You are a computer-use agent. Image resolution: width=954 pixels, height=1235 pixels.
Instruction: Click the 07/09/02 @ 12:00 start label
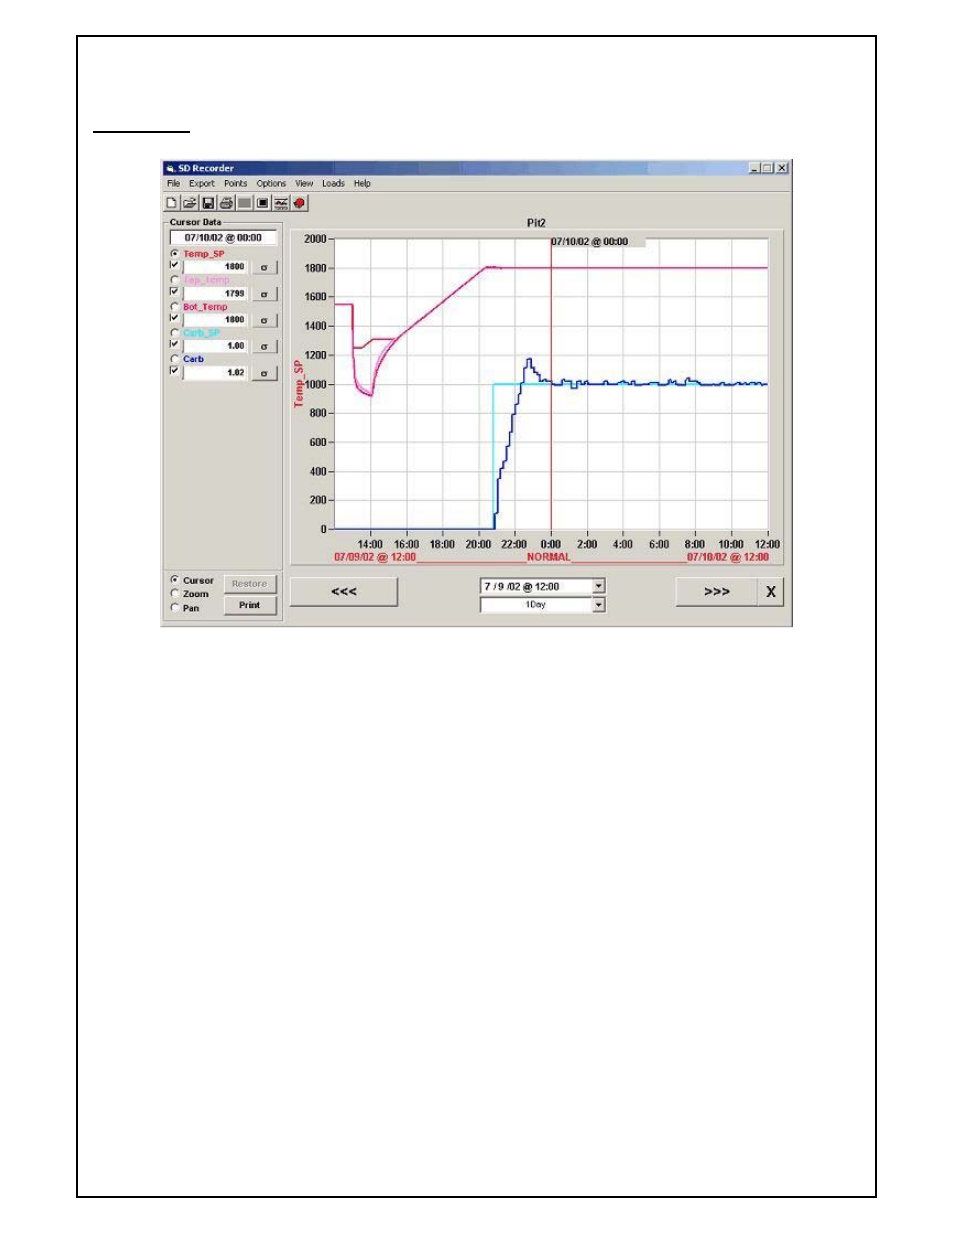(x=375, y=557)
